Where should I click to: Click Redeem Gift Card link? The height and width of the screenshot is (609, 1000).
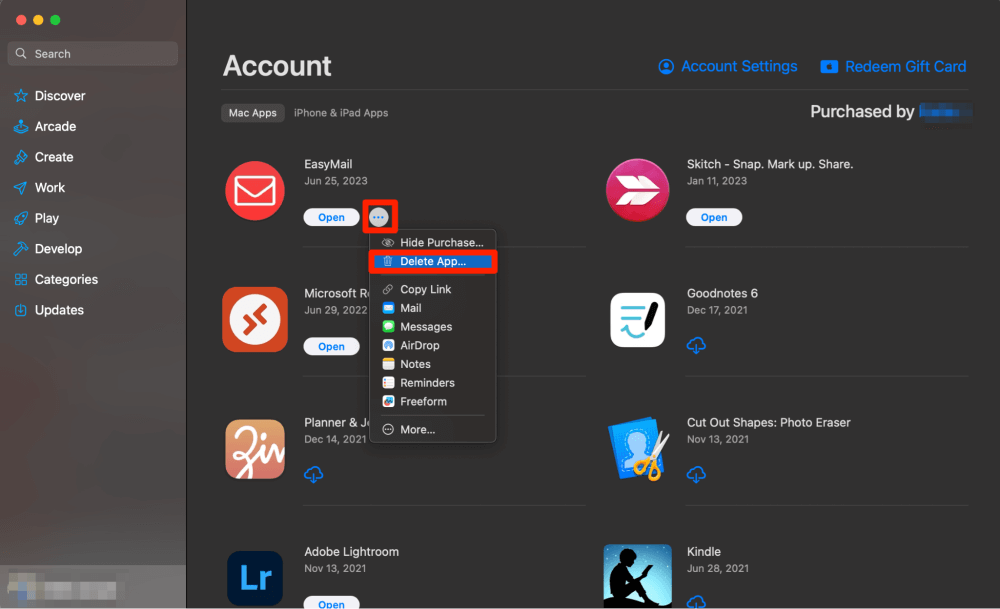pos(893,67)
